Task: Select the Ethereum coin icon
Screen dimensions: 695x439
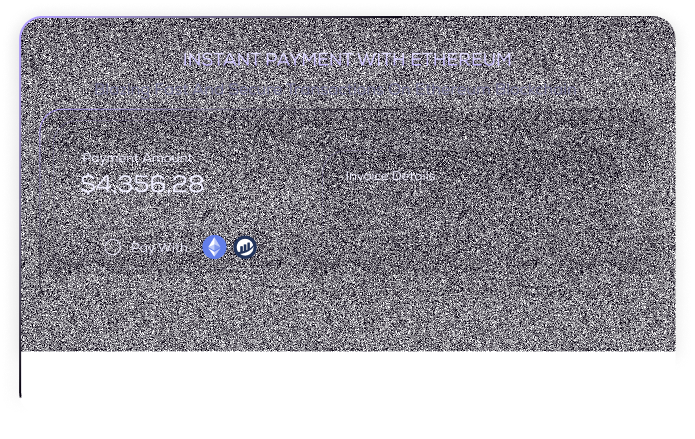Action: pos(214,247)
